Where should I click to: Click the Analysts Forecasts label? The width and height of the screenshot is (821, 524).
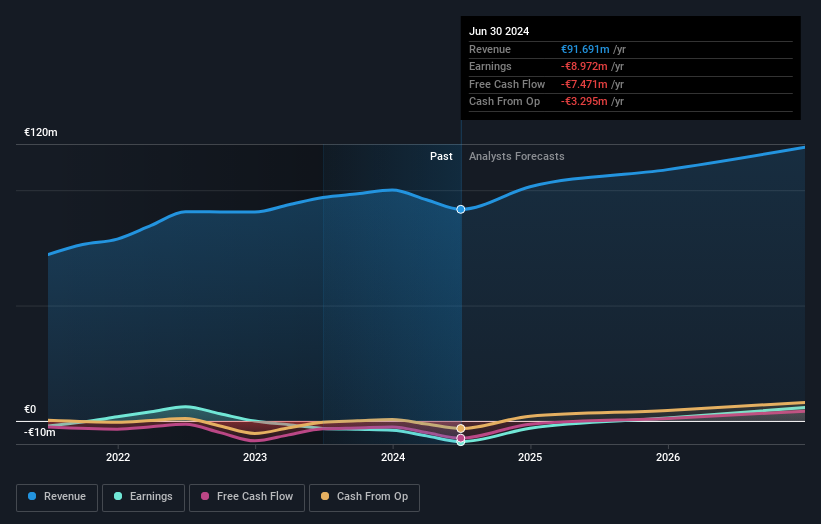[x=517, y=156]
